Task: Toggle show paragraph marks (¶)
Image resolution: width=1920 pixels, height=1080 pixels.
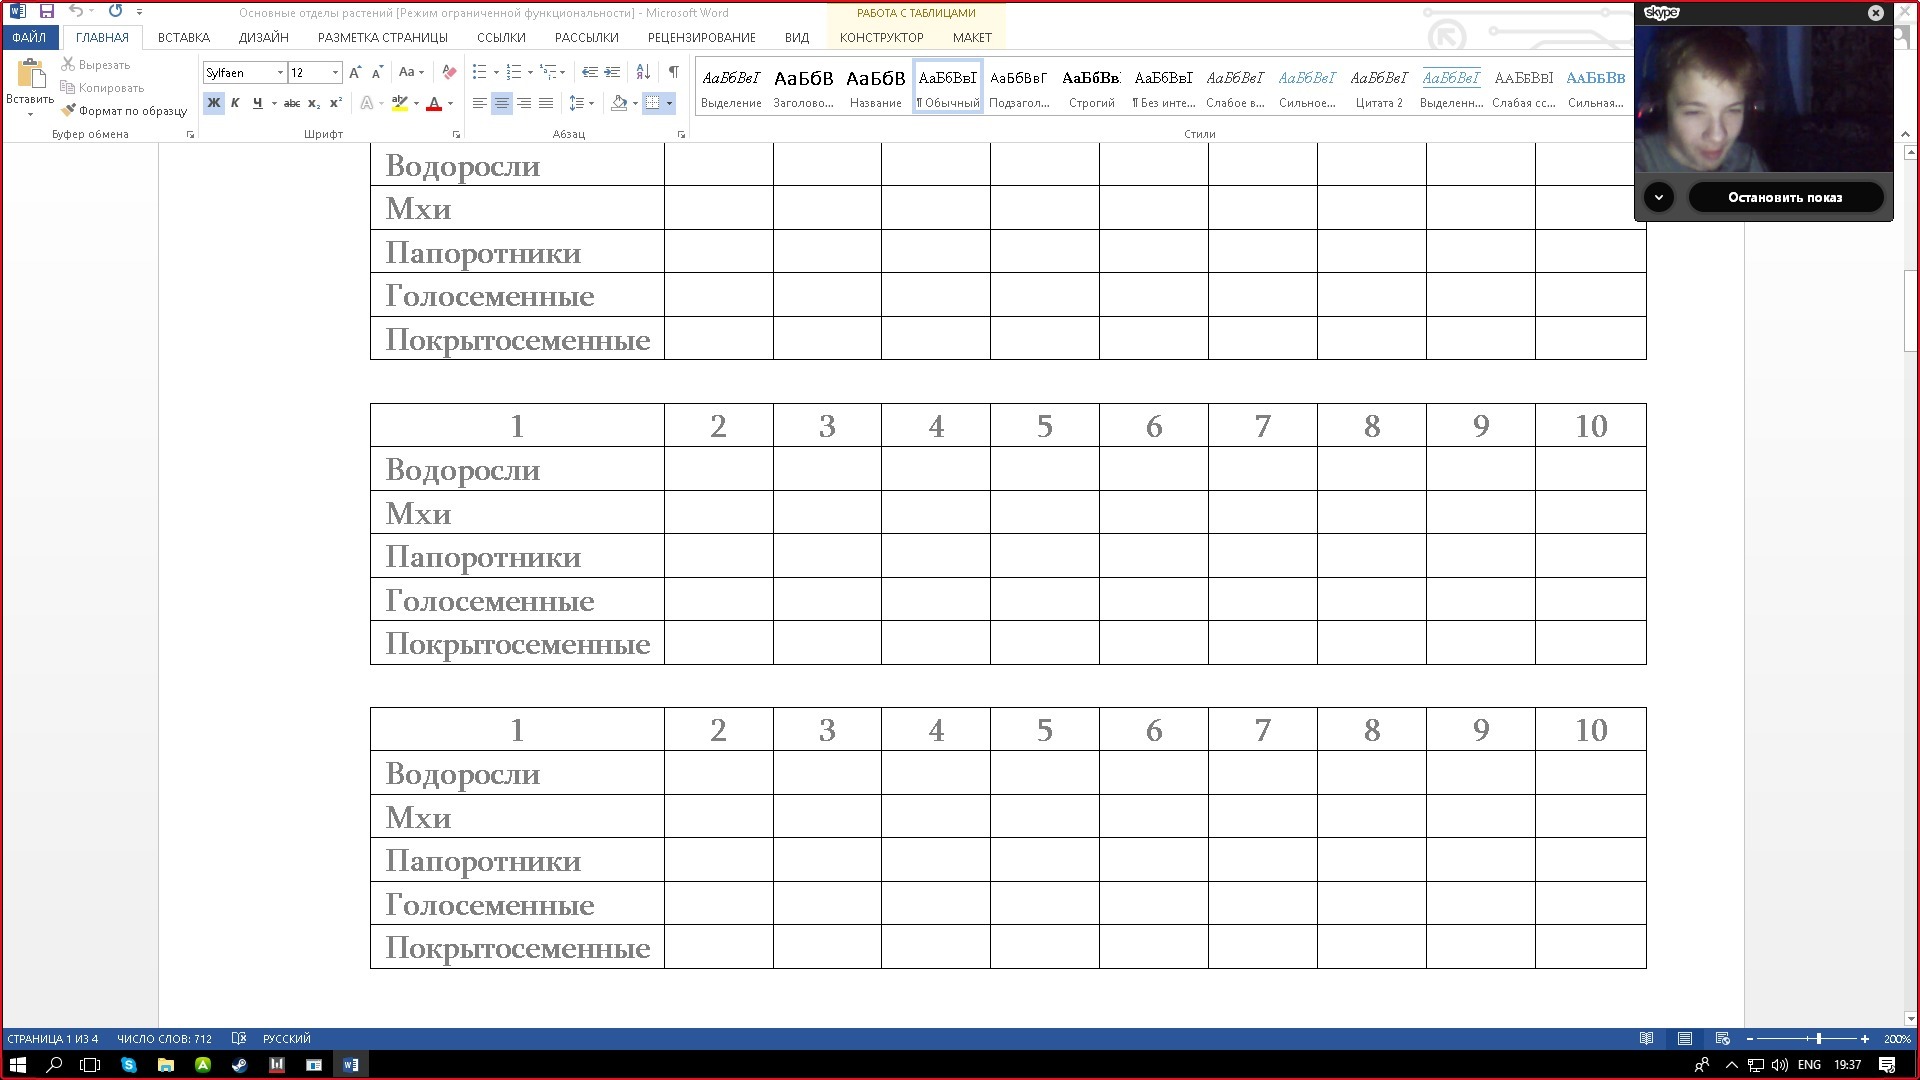Action: pos(673,72)
